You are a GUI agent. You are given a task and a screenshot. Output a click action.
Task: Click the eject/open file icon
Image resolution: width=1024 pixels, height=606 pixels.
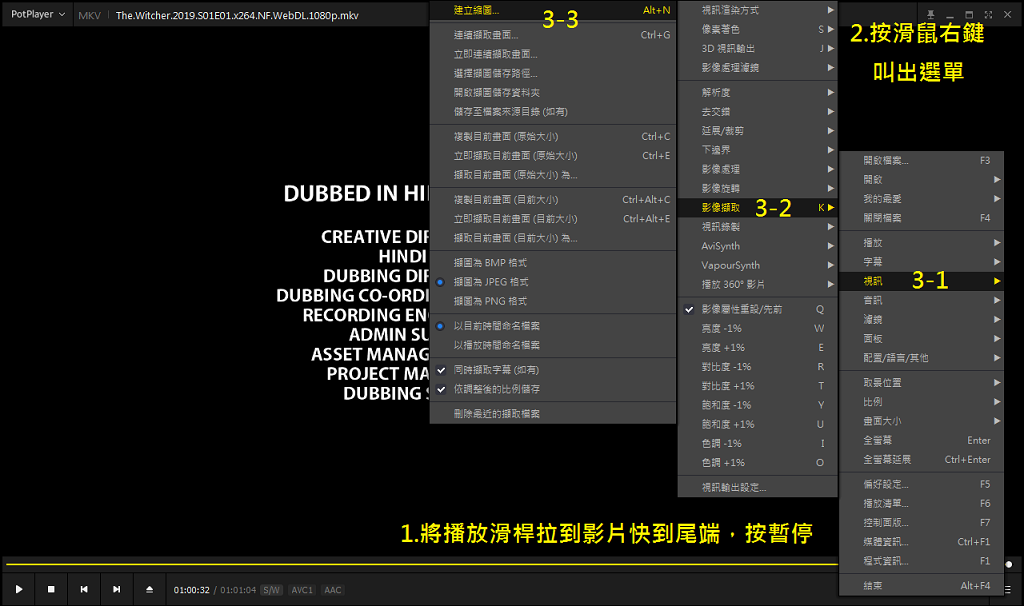point(149,589)
